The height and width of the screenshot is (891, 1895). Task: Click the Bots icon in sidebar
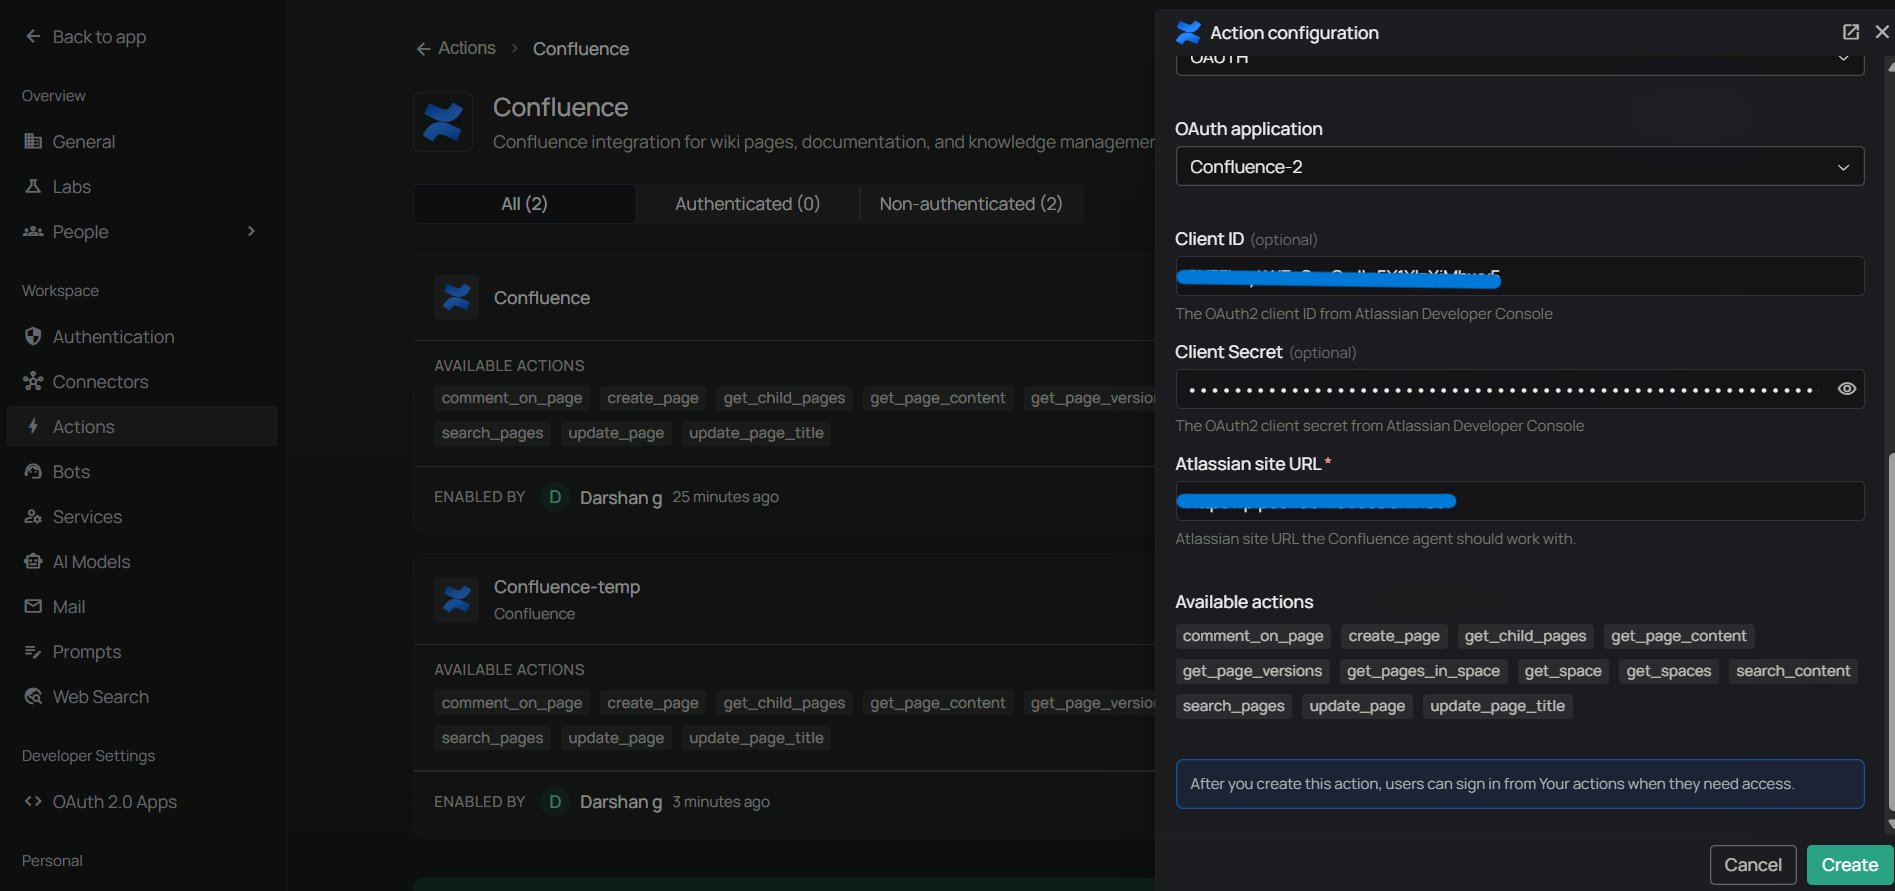coord(33,471)
